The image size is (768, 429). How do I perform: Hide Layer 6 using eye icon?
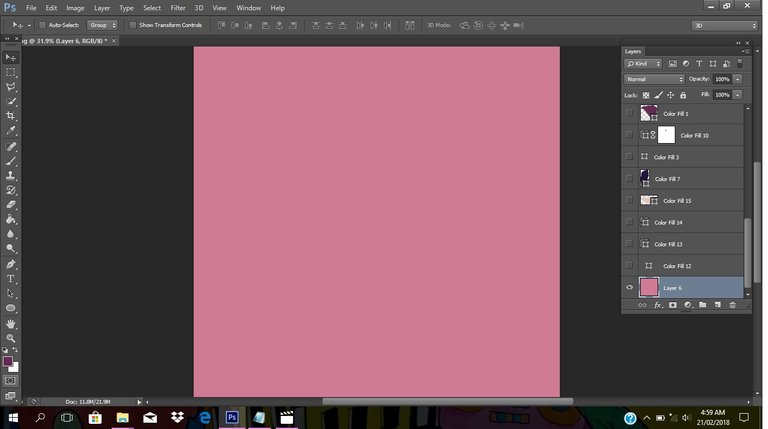(x=629, y=287)
